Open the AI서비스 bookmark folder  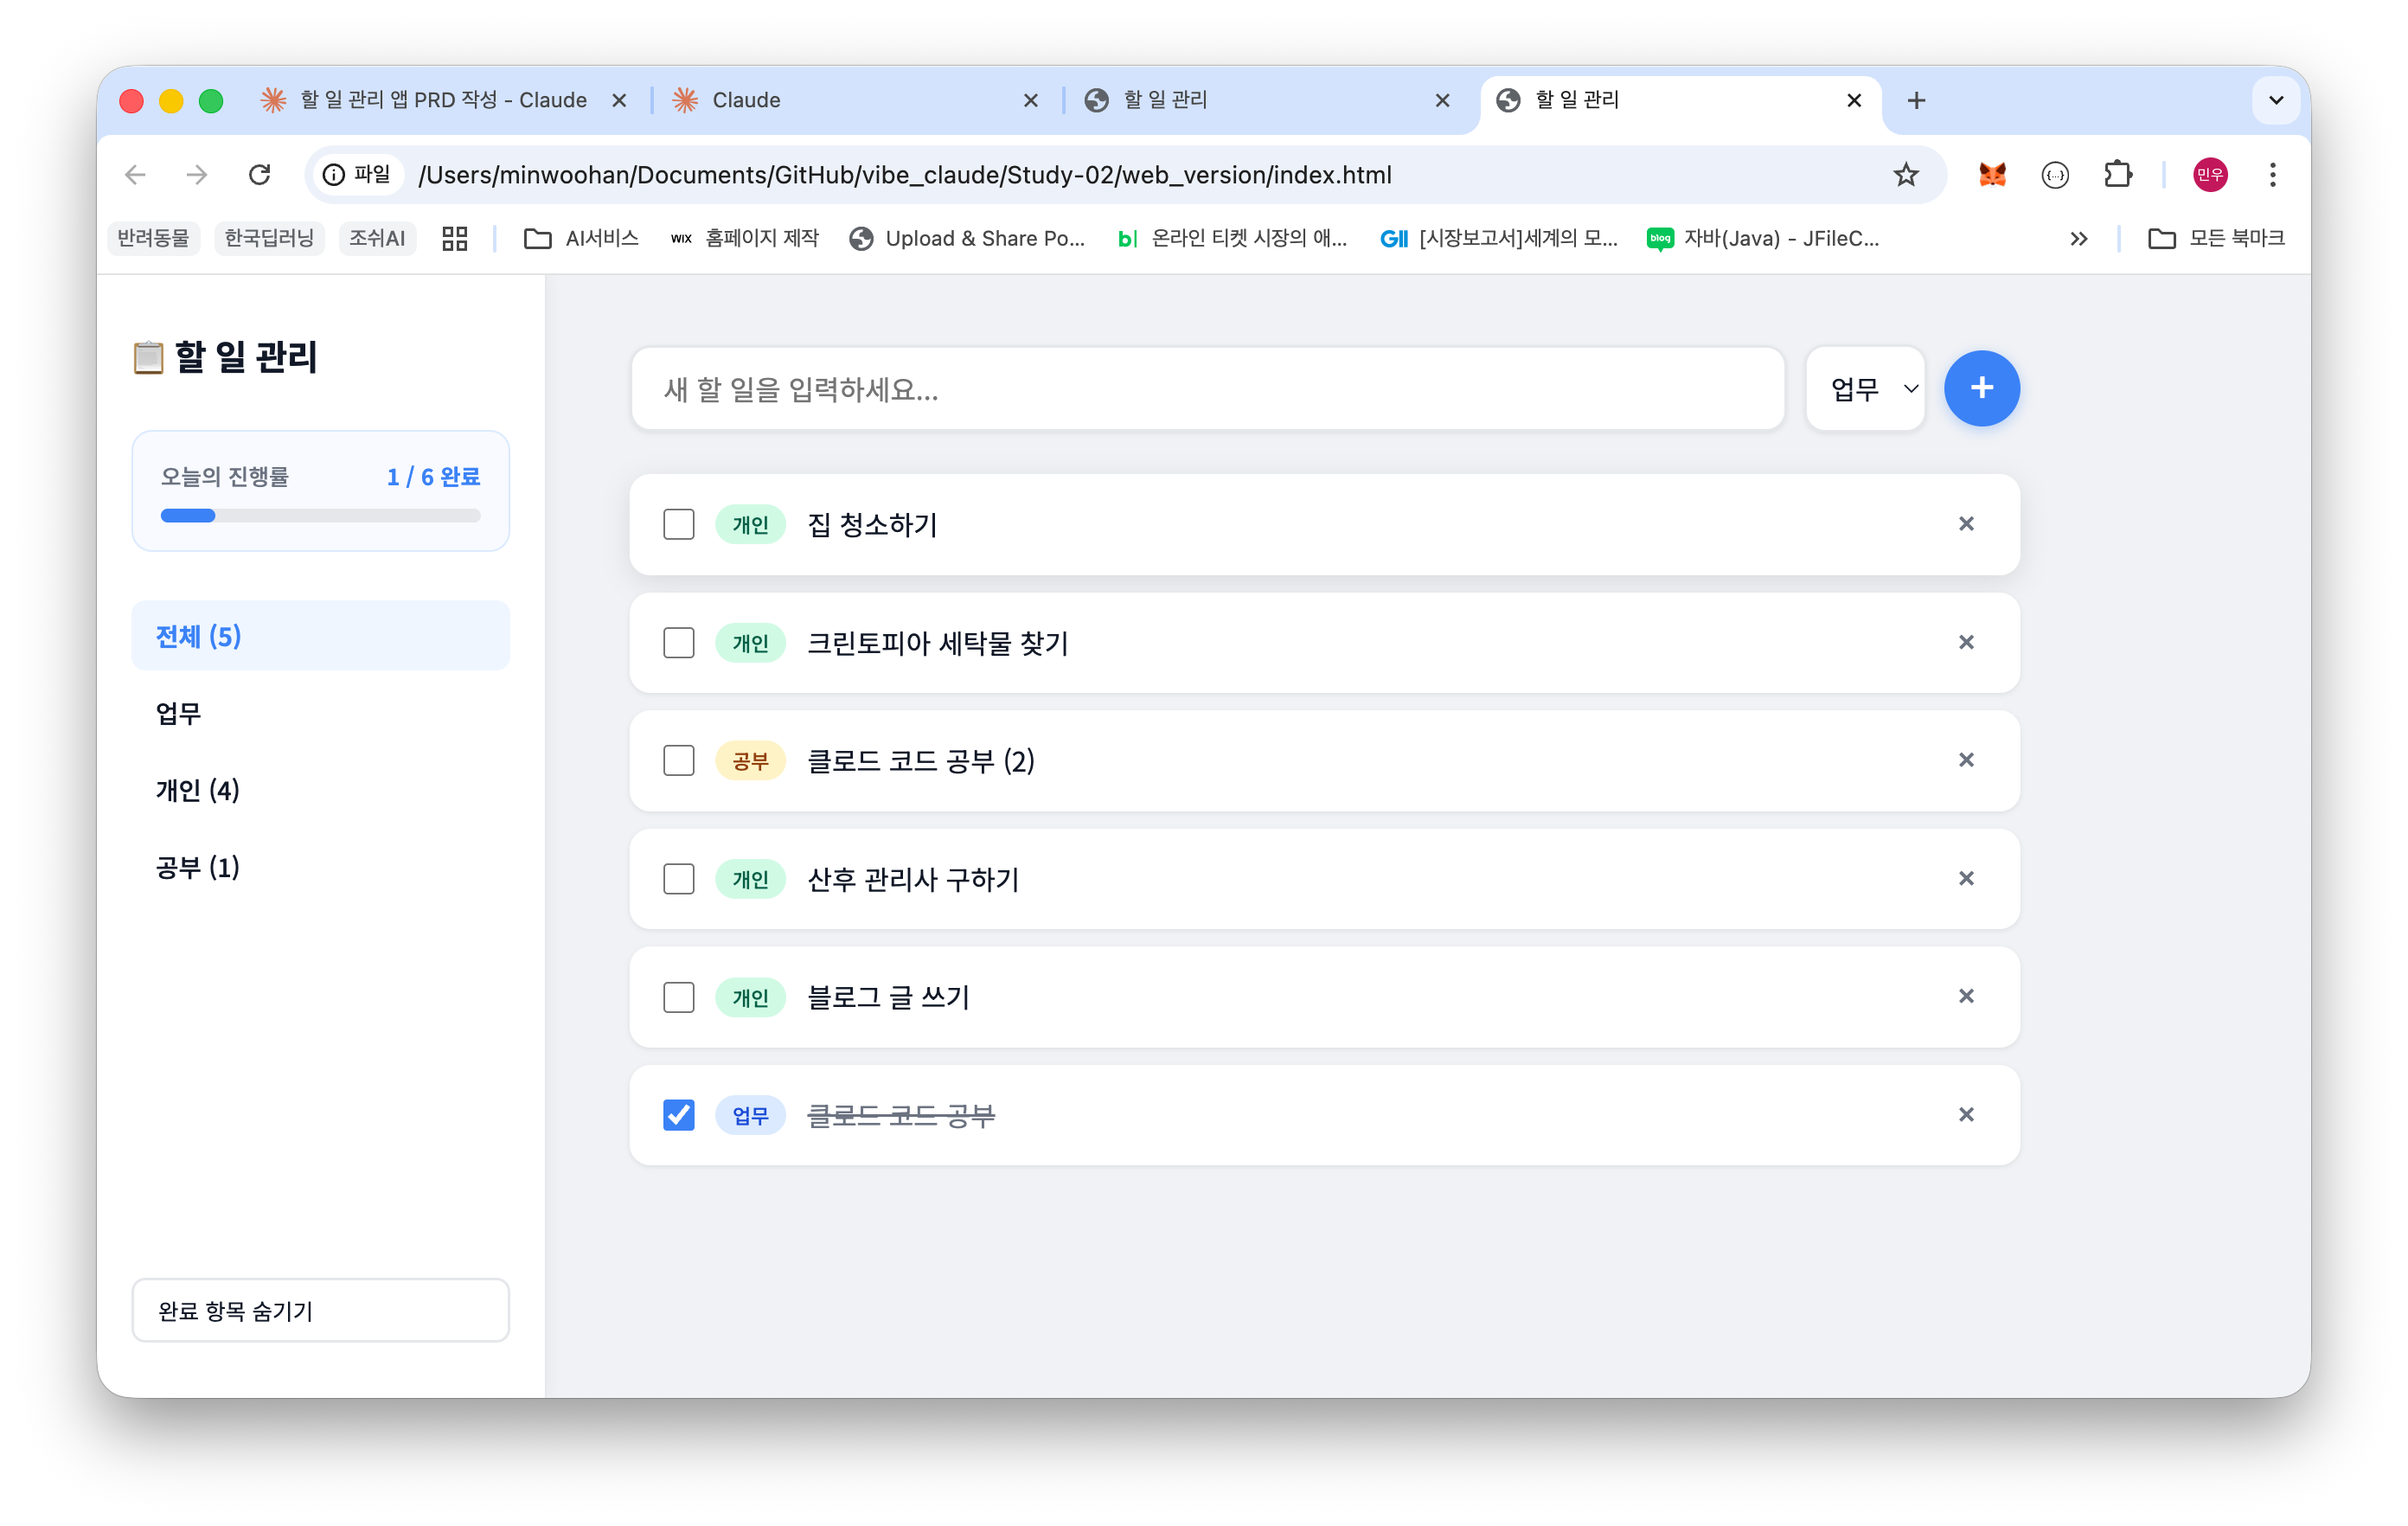tap(582, 238)
